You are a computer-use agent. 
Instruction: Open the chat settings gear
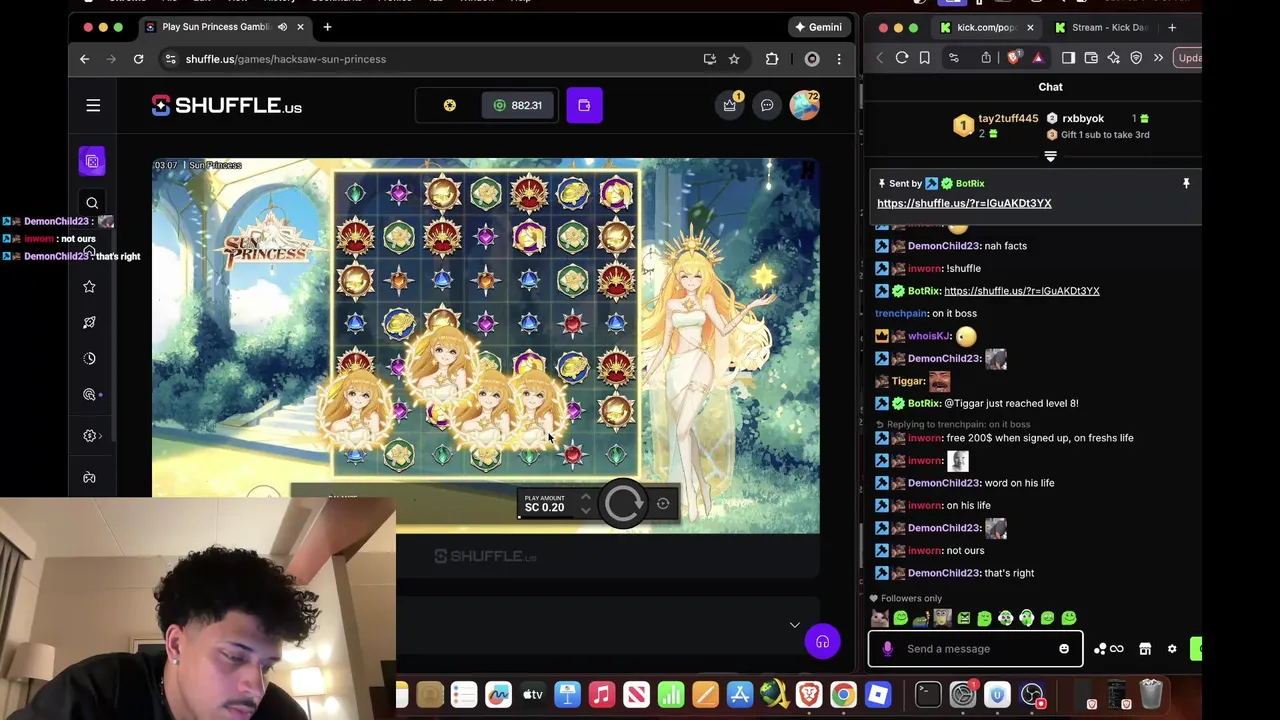coord(1172,649)
